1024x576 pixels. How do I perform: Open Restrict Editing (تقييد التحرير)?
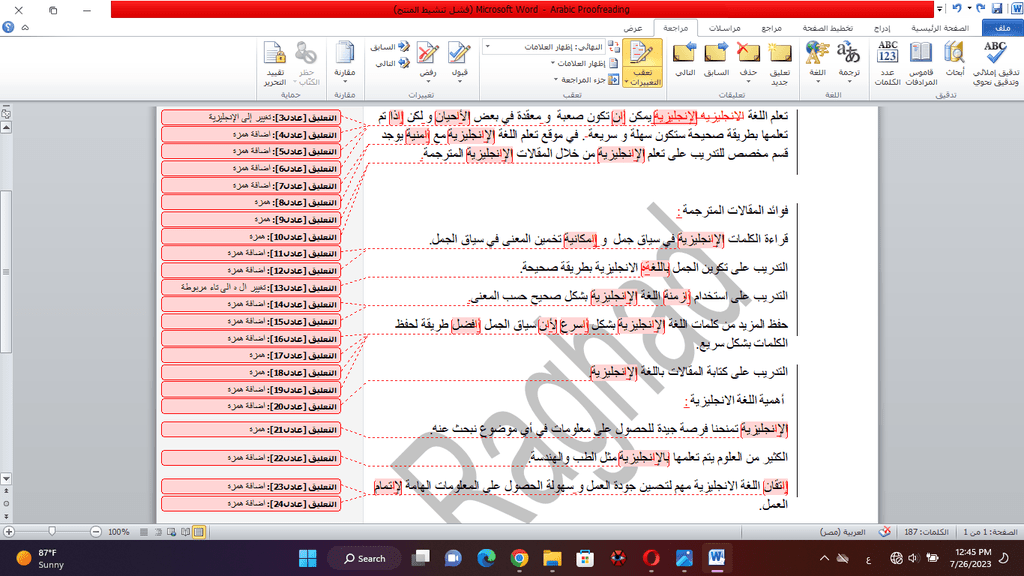274,63
